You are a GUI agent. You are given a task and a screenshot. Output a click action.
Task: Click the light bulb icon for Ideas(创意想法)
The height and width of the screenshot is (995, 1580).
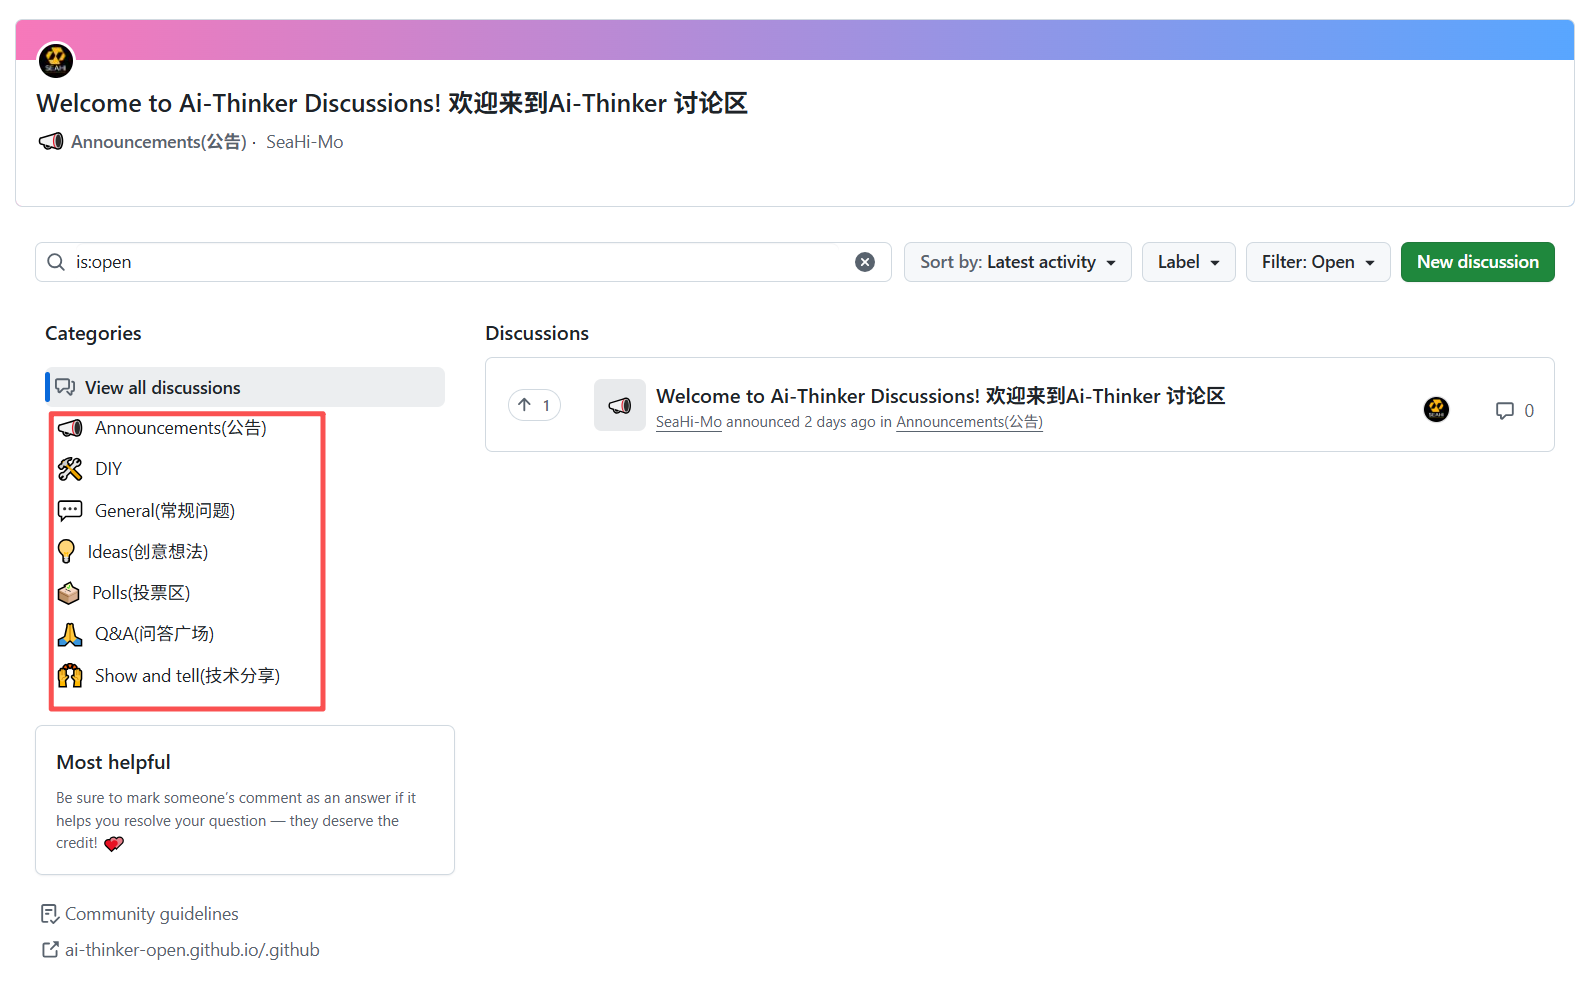67,551
